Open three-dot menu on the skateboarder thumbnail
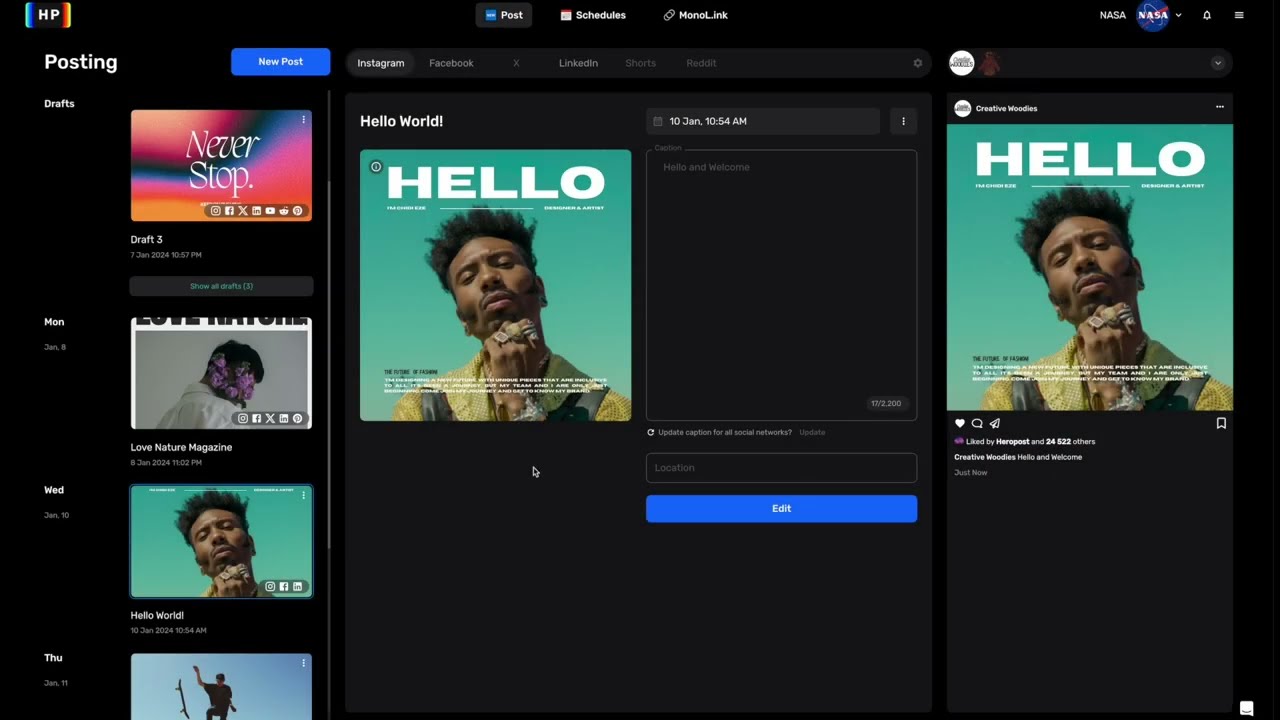Screen dimensions: 1280x720 coord(303,663)
